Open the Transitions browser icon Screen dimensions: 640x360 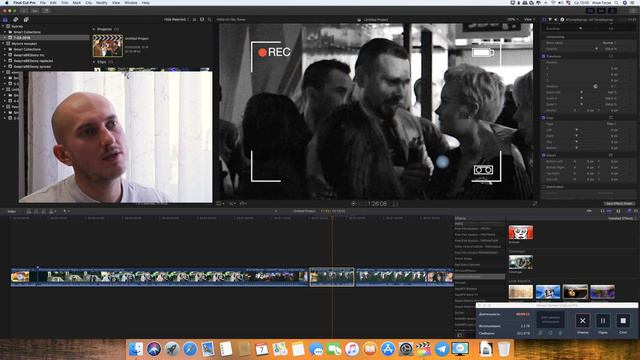636,211
